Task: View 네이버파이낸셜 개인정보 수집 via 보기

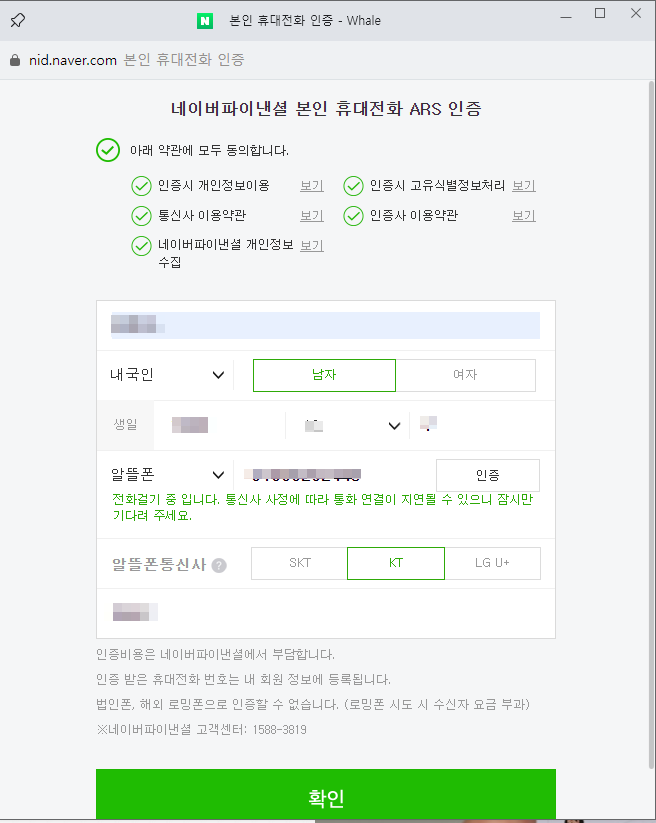Action: tap(312, 246)
